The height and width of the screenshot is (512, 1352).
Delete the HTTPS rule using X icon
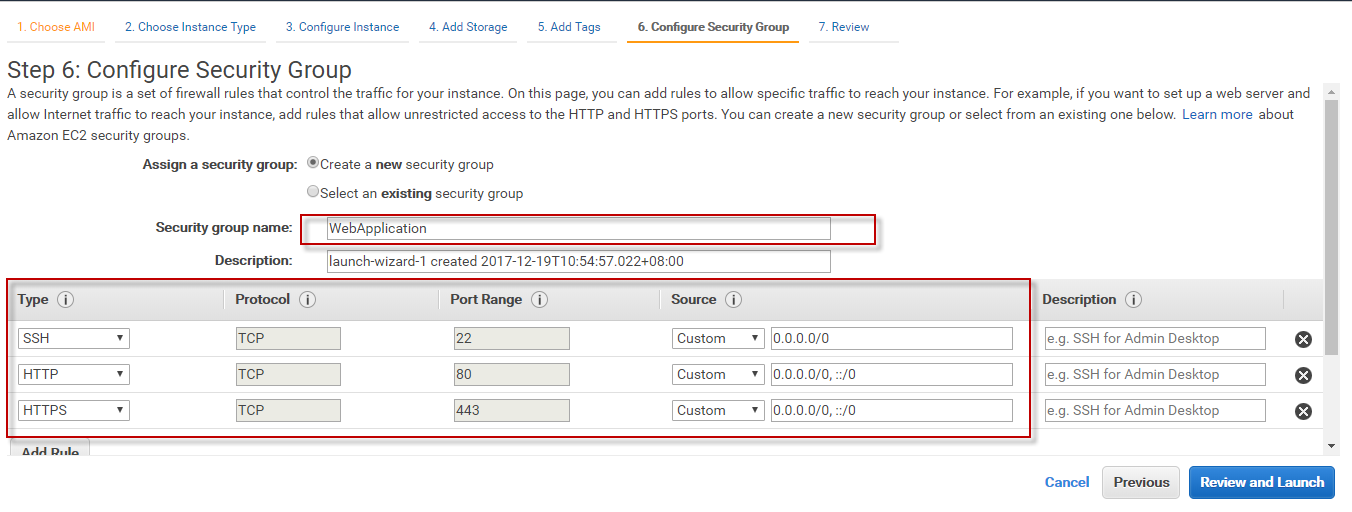click(1303, 411)
